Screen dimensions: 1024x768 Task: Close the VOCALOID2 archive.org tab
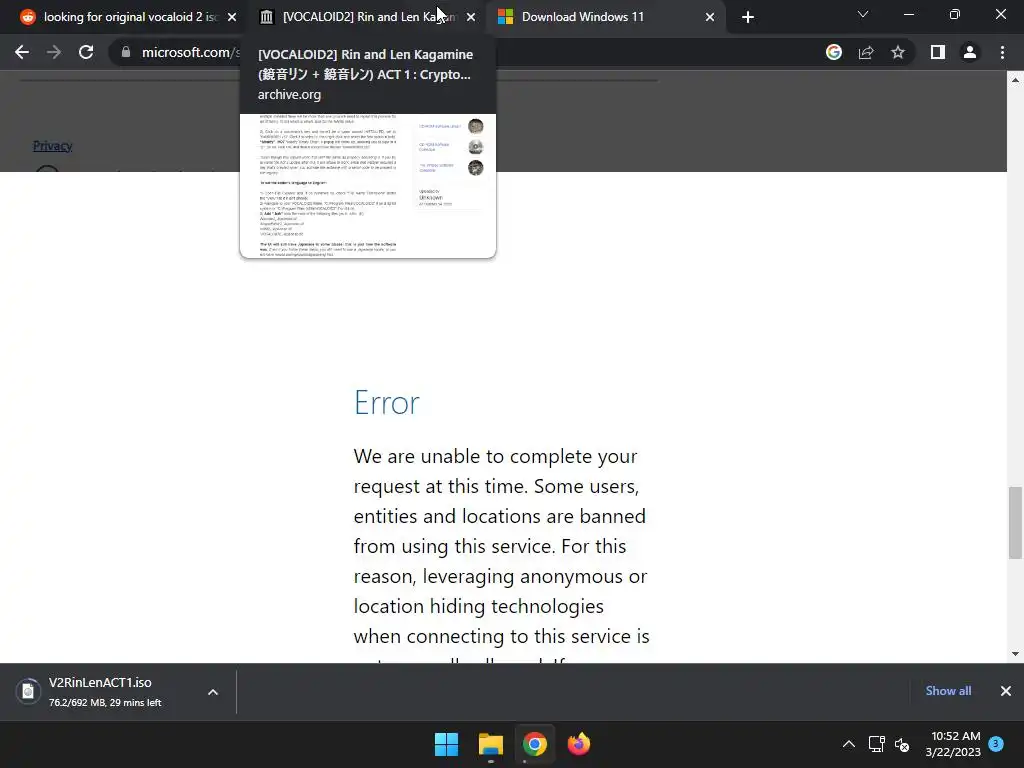[471, 17]
